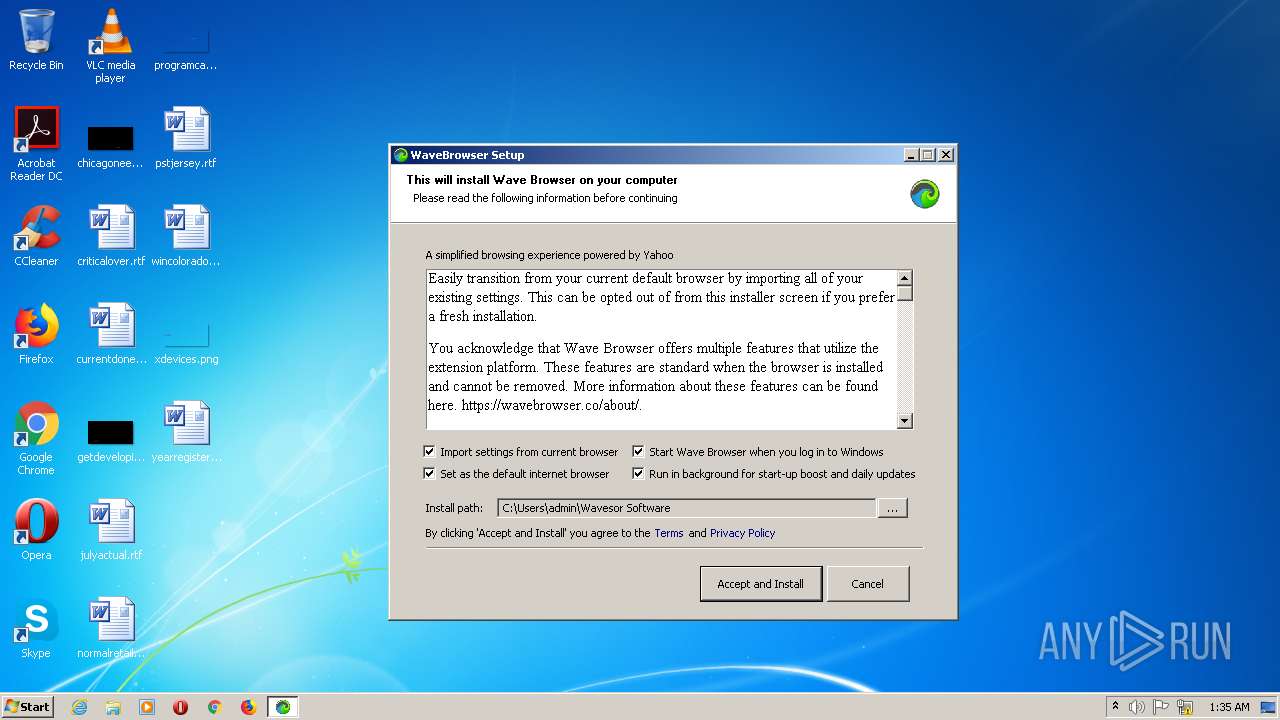Select the xdevices.png image file
Viewport: 1280px width, 720px height.
[x=186, y=340]
